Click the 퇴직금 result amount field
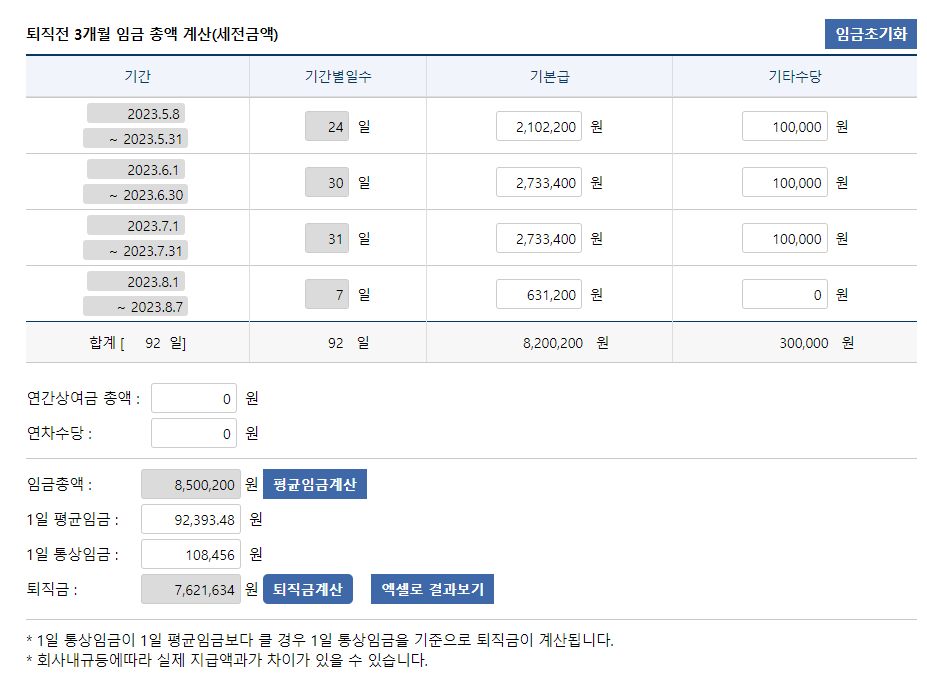Screen dimensions: 927x680 [191, 590]
